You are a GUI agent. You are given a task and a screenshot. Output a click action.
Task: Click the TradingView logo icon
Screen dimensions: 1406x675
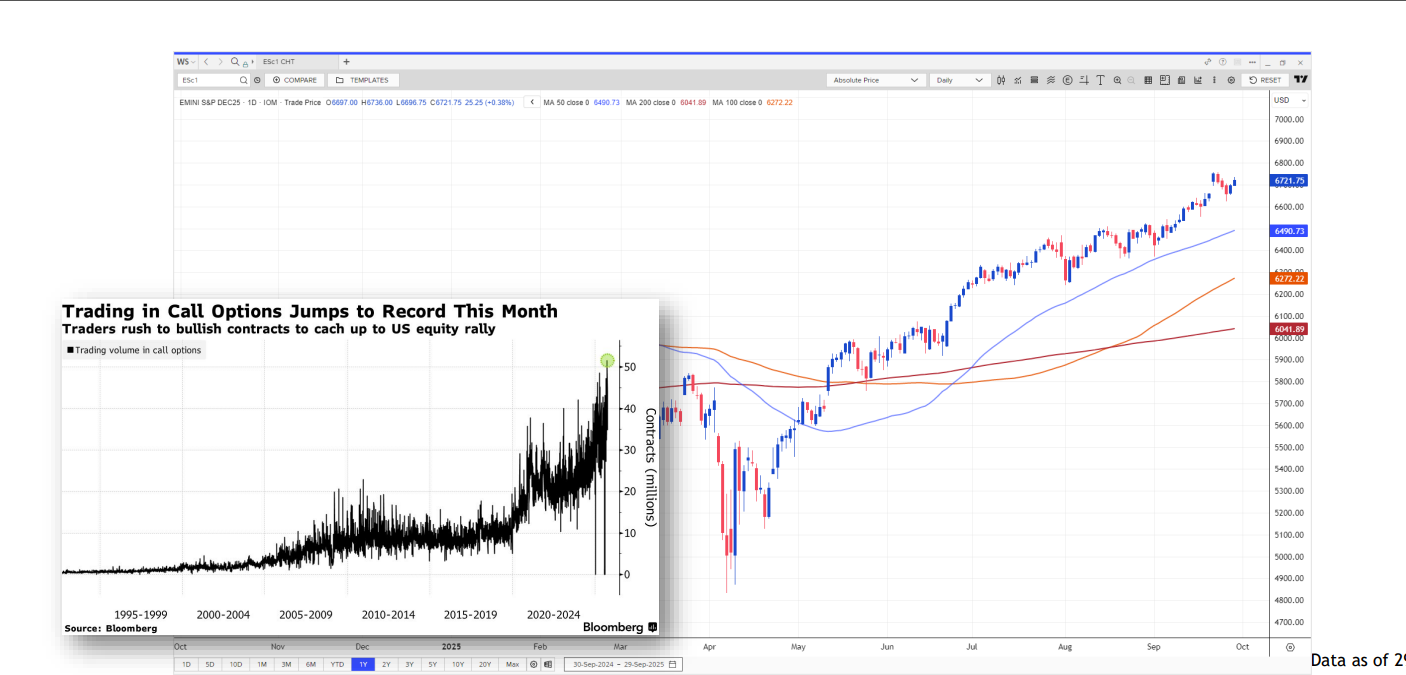point(1300,80)
